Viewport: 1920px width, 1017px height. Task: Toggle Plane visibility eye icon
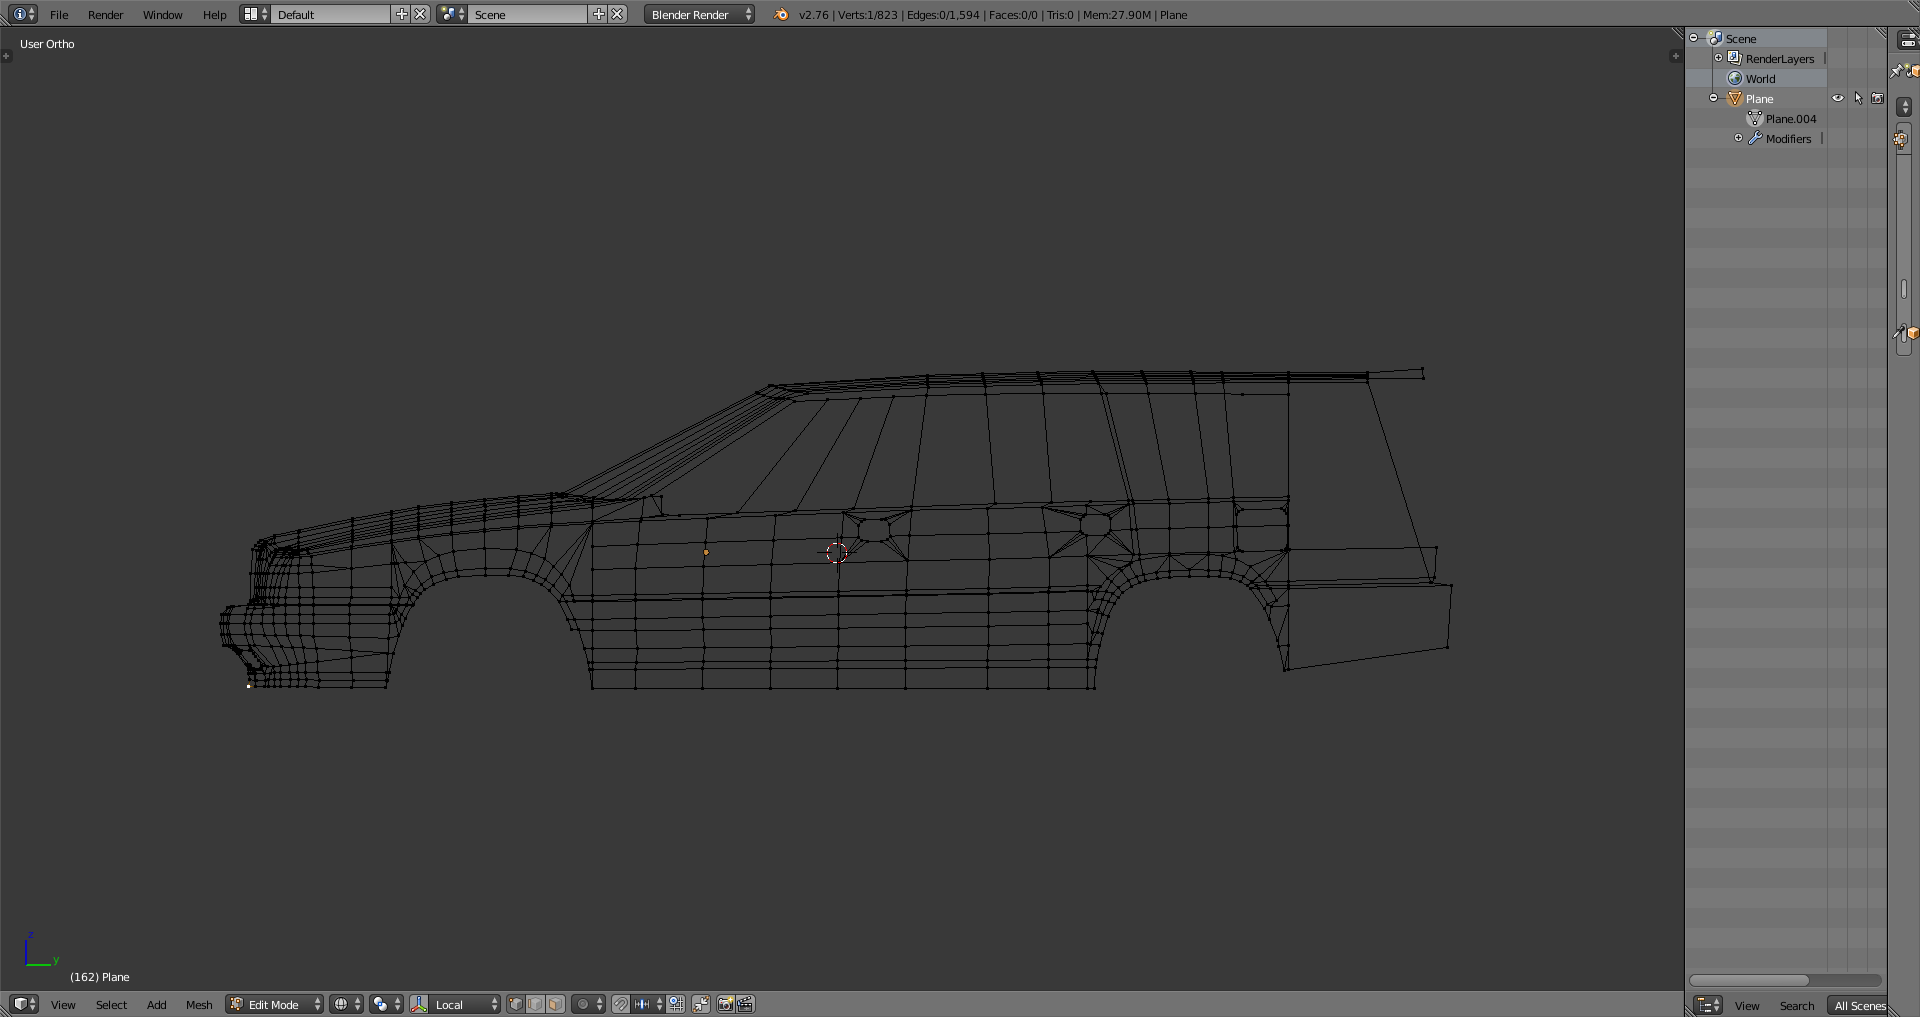point(1838,99)
